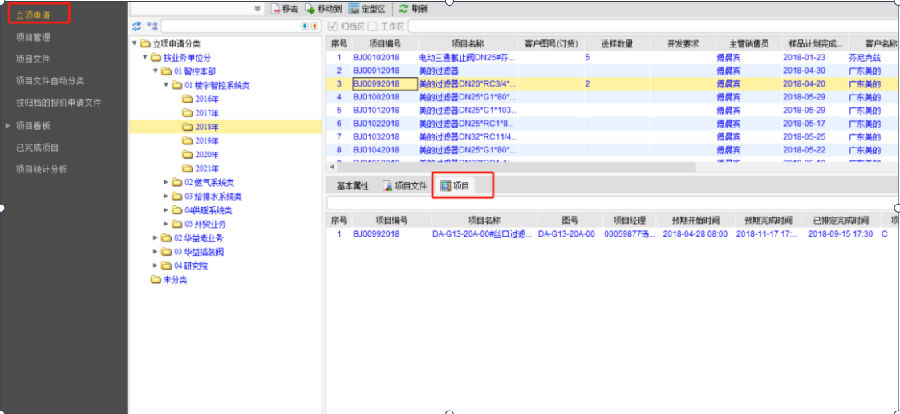Click the green 刷新 refresh icon
Viewport: 900px width, 414px height.
(404, 9)
